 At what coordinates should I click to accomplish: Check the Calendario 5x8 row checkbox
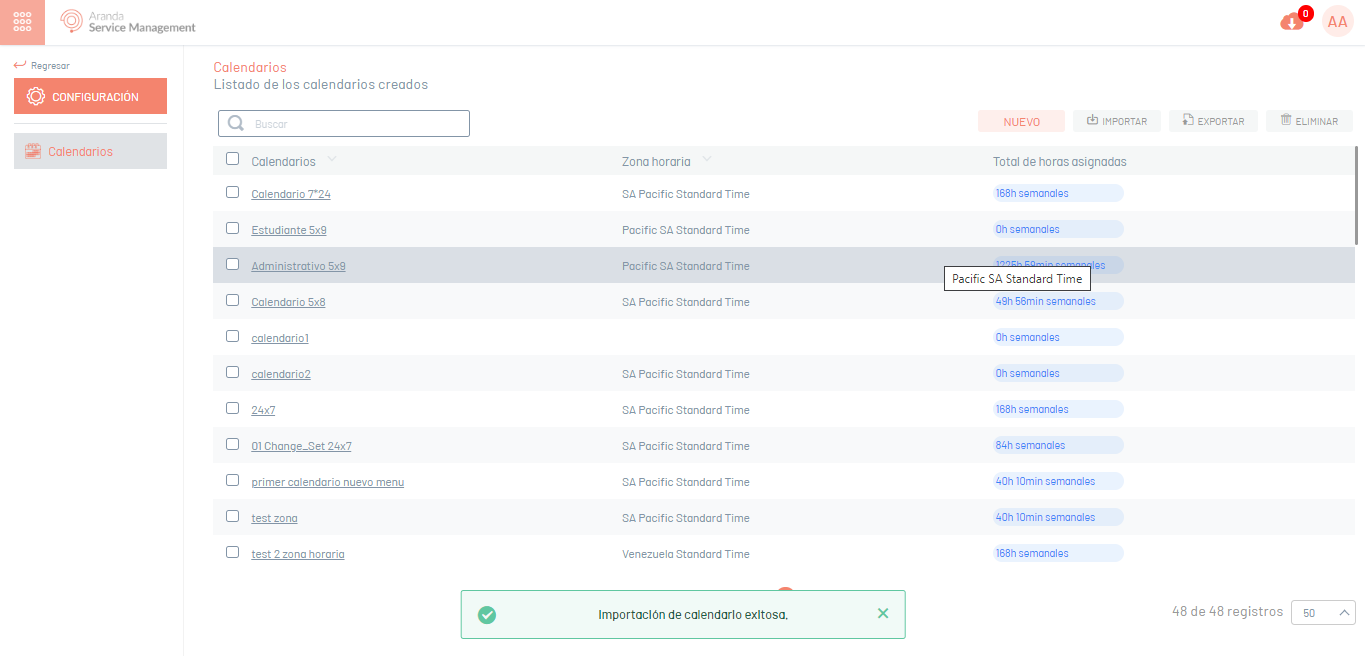[x=233, y=300]
